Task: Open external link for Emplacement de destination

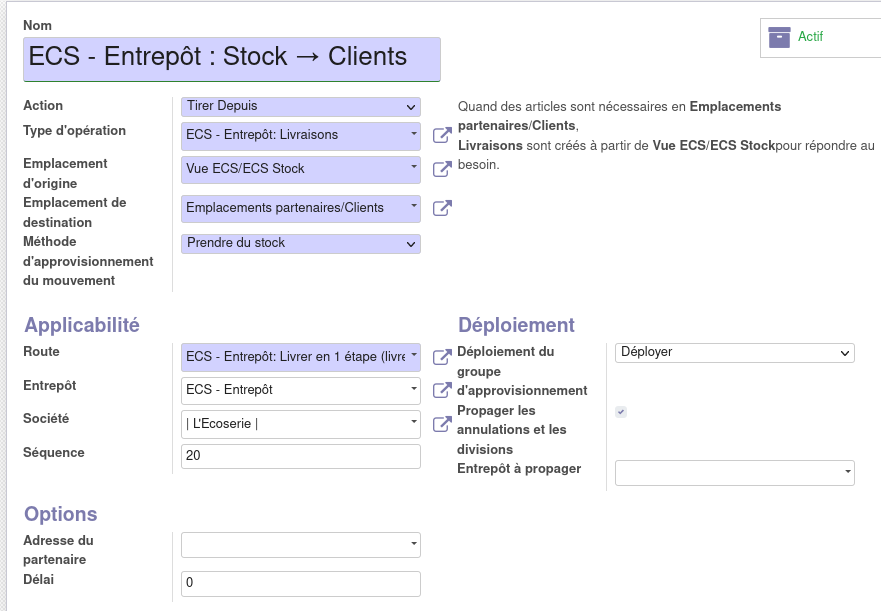Action: [x=441, y=208]
